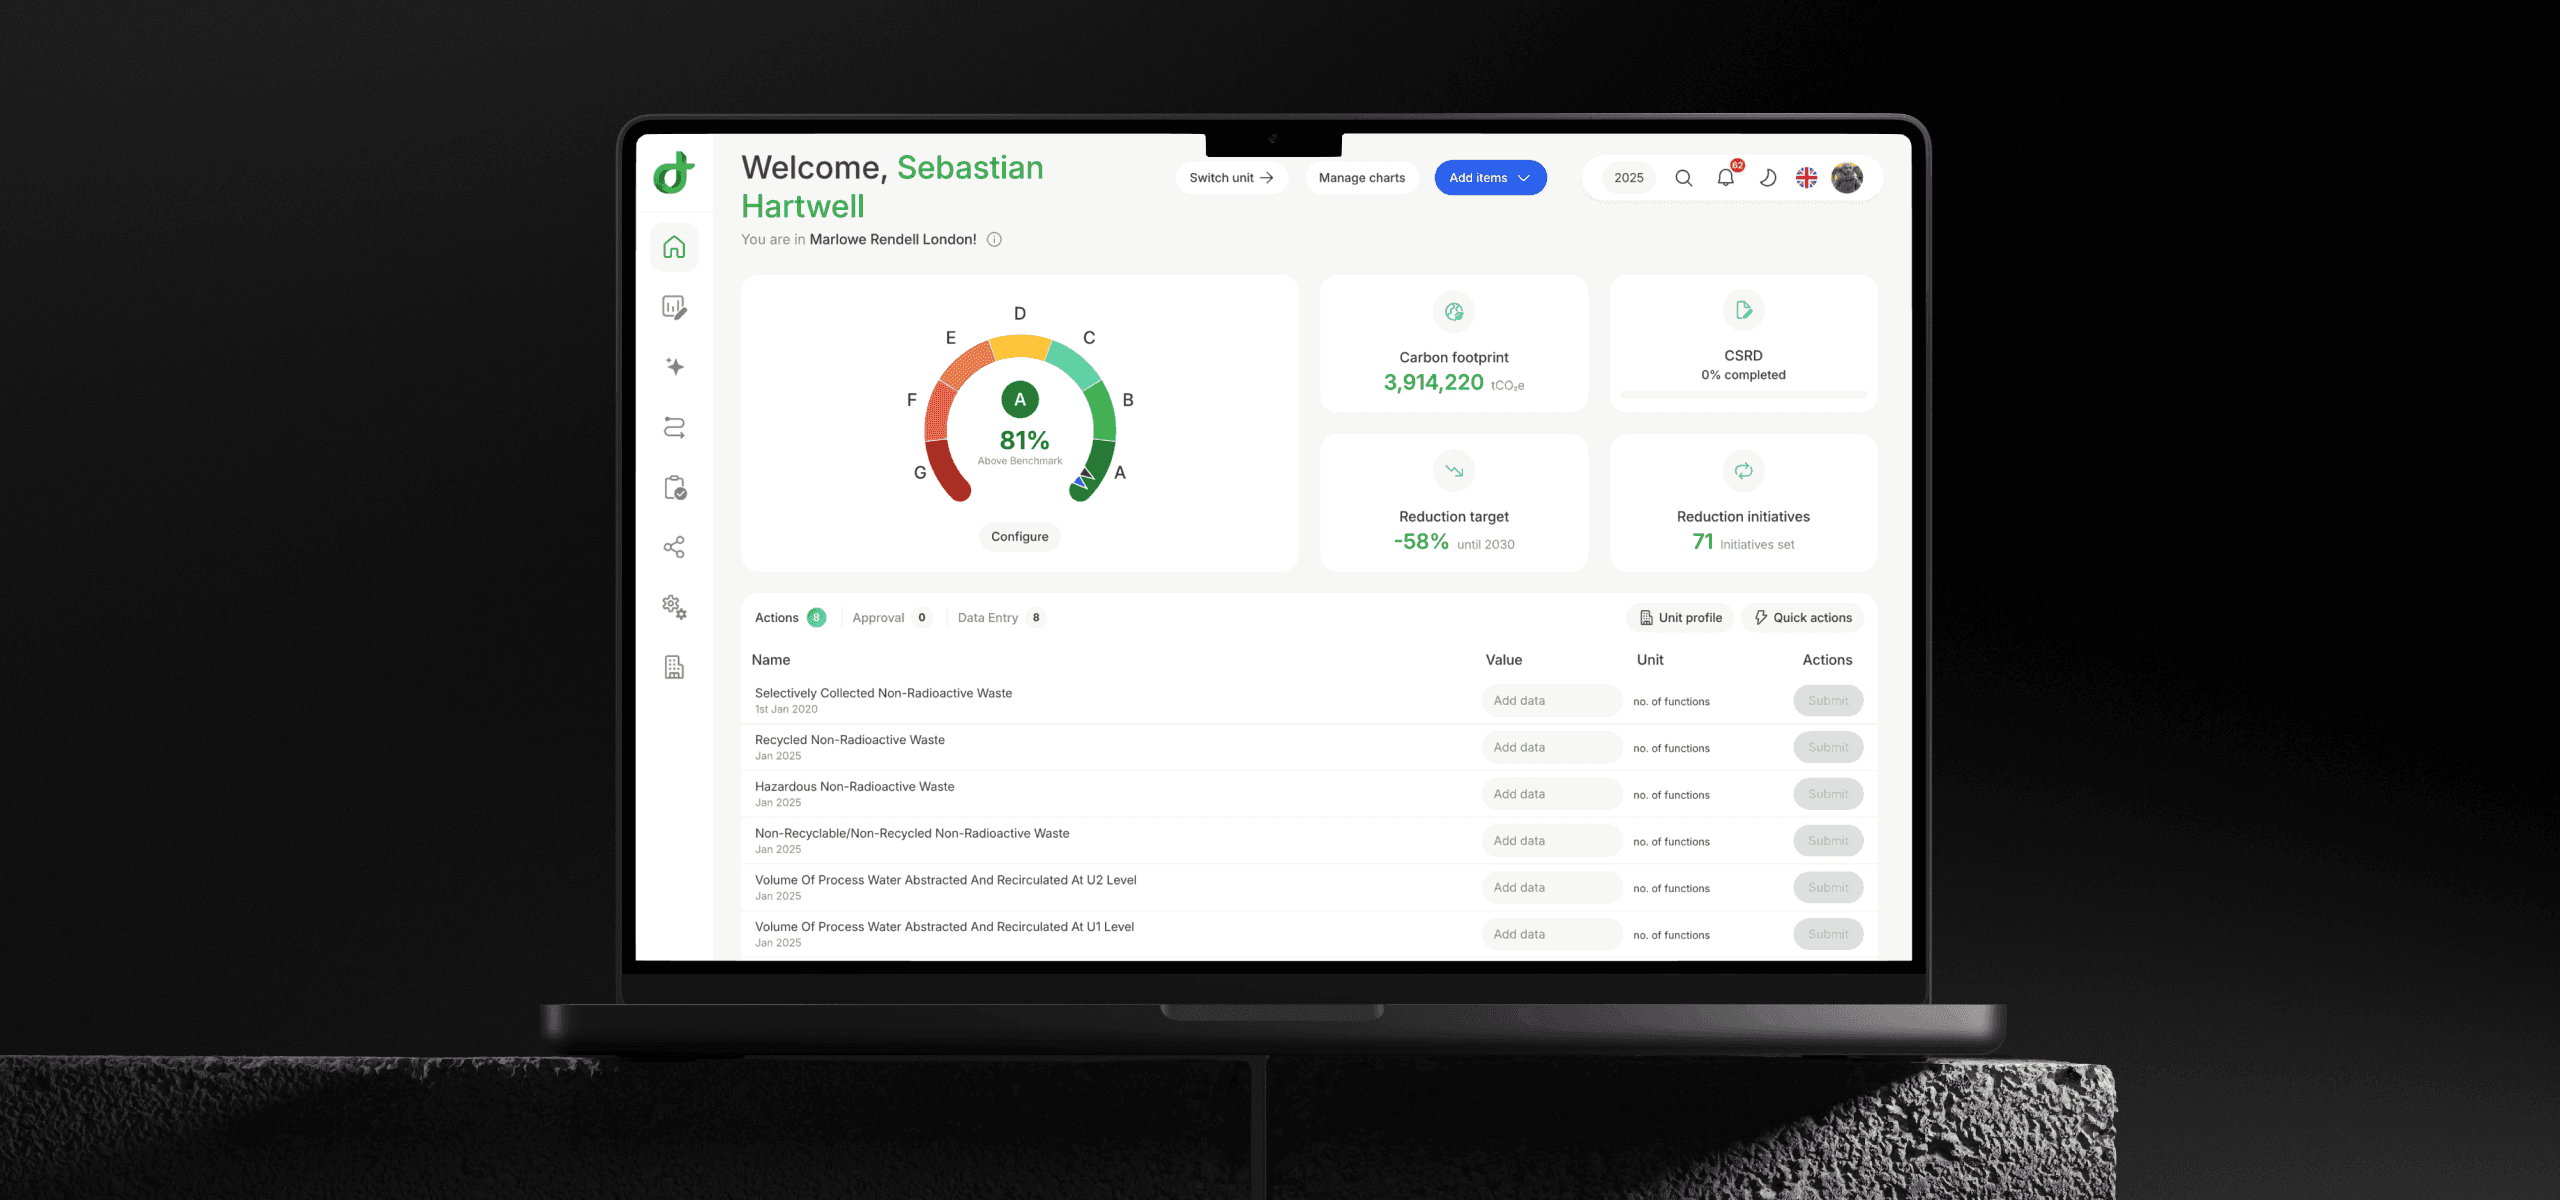Open the Unit profile button
Screen dimensions: 2560x1200
1681,618
